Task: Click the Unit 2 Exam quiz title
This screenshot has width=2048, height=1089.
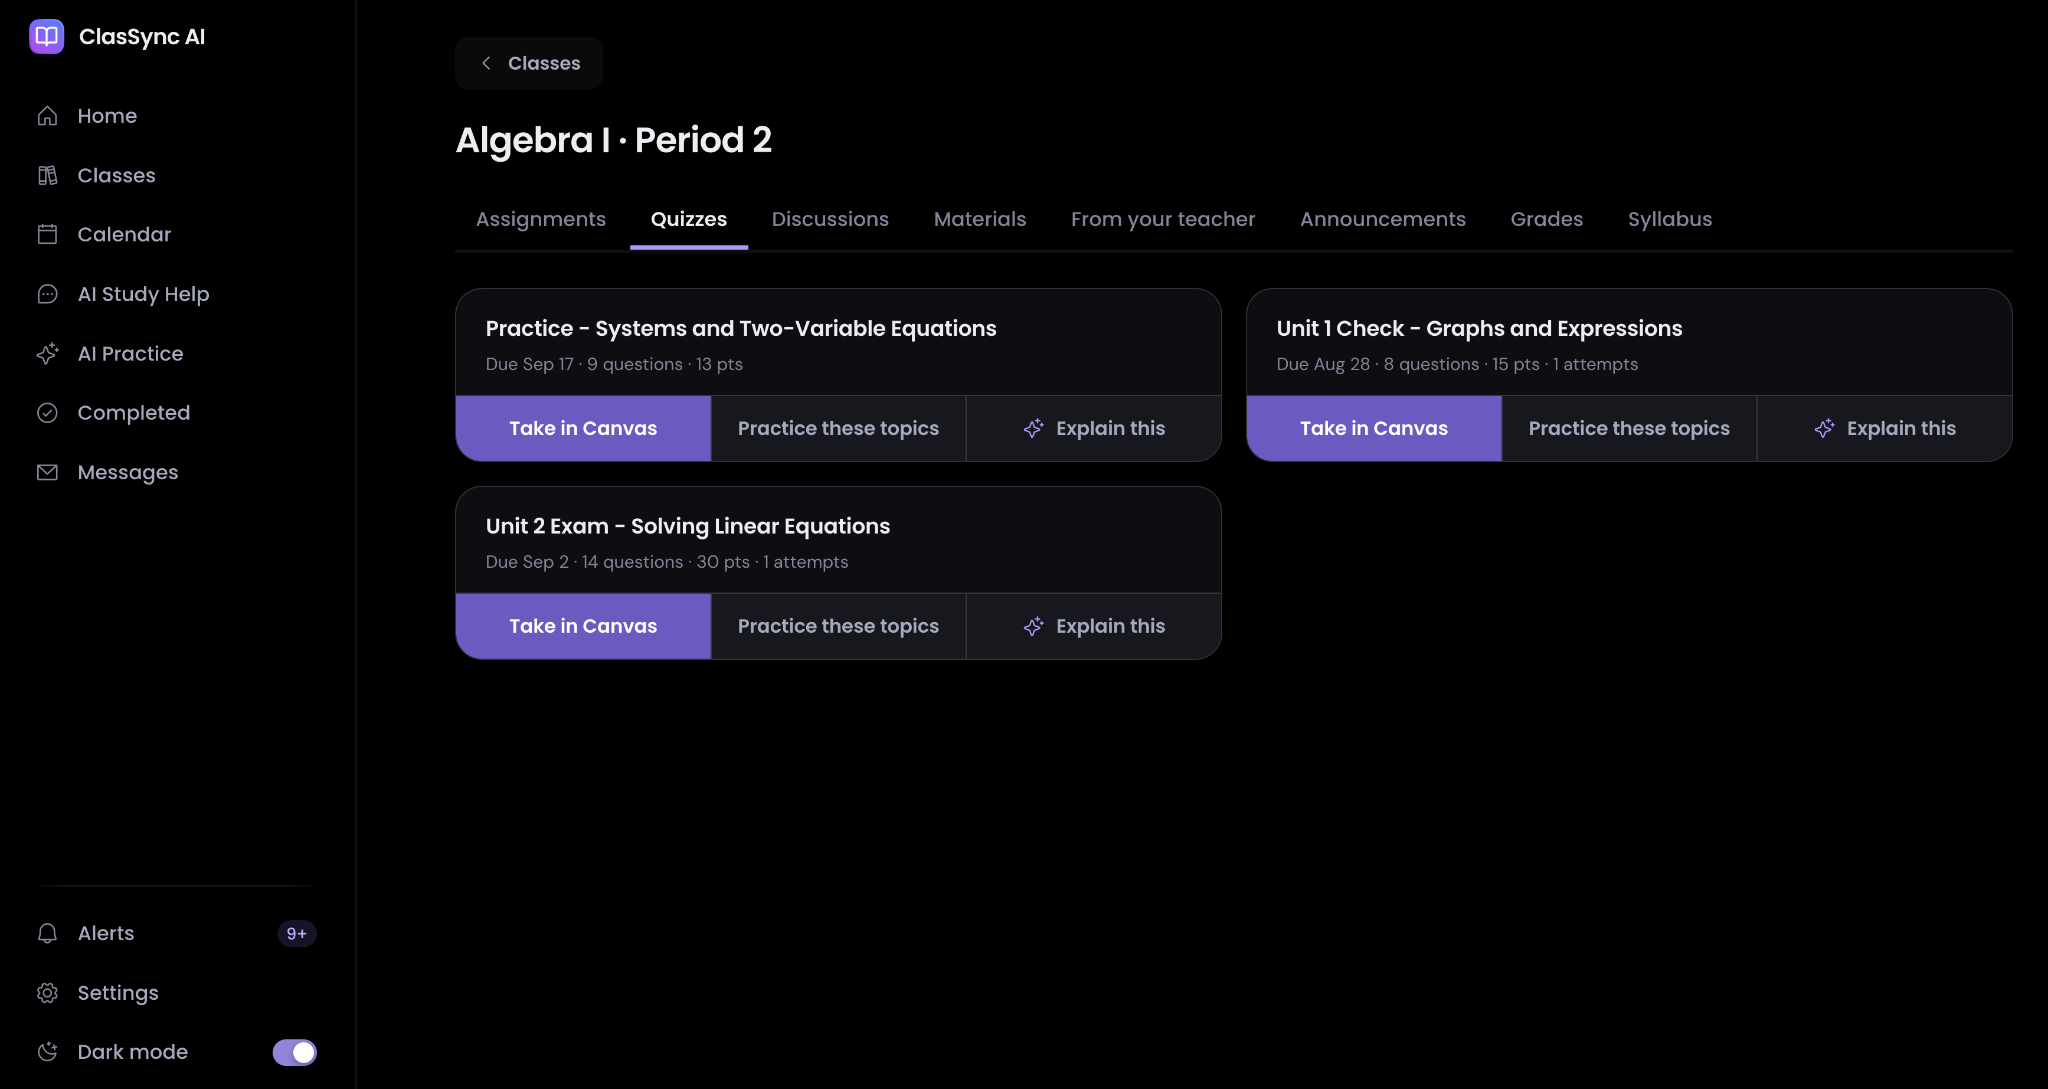Action: click(688, 526)
